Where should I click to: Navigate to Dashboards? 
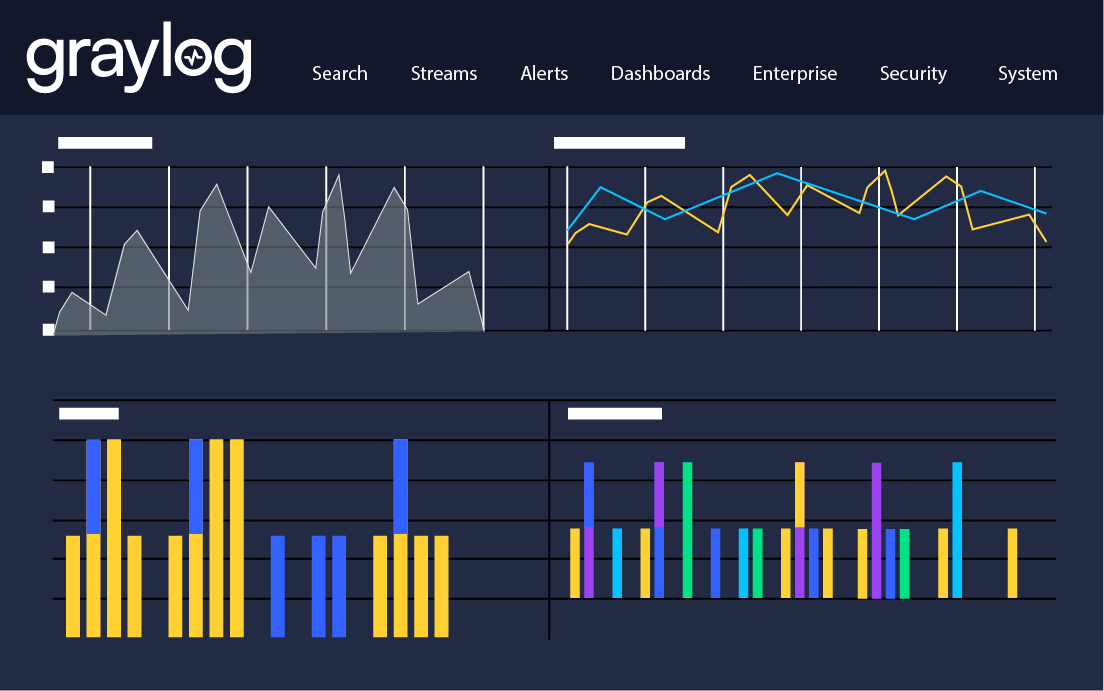pyautogui.click(x=660, y=74)
